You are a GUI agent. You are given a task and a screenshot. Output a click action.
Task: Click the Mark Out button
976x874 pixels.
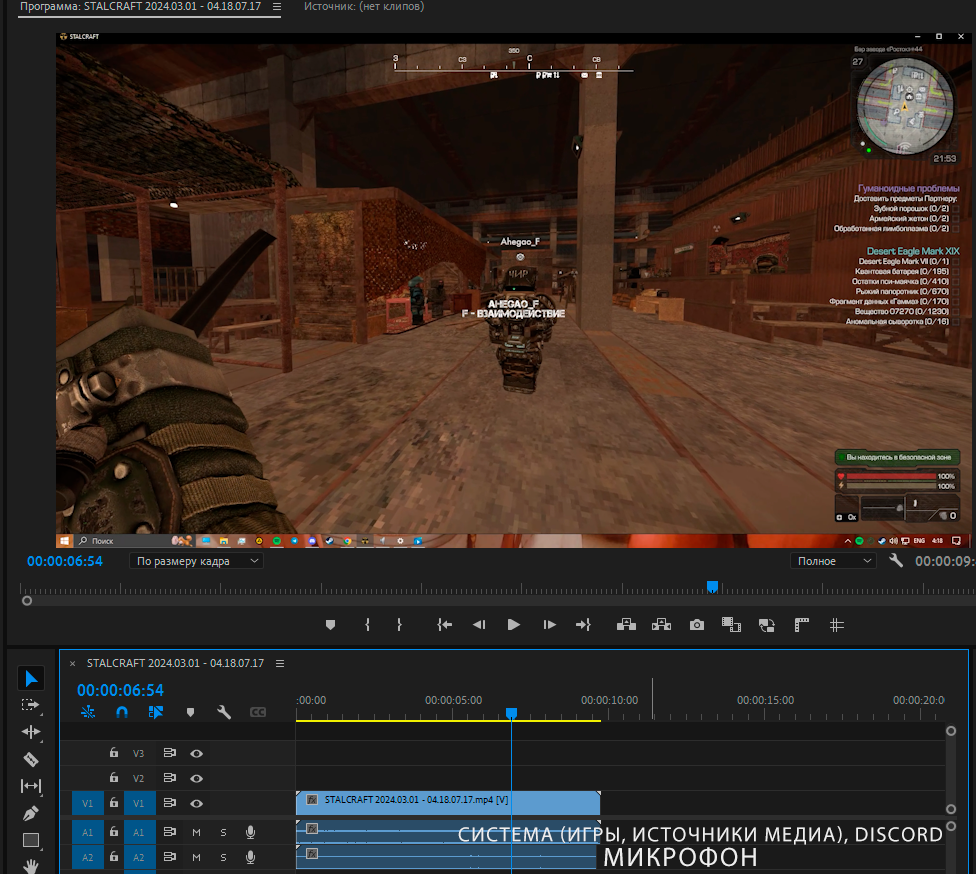[x=400, y=625]
